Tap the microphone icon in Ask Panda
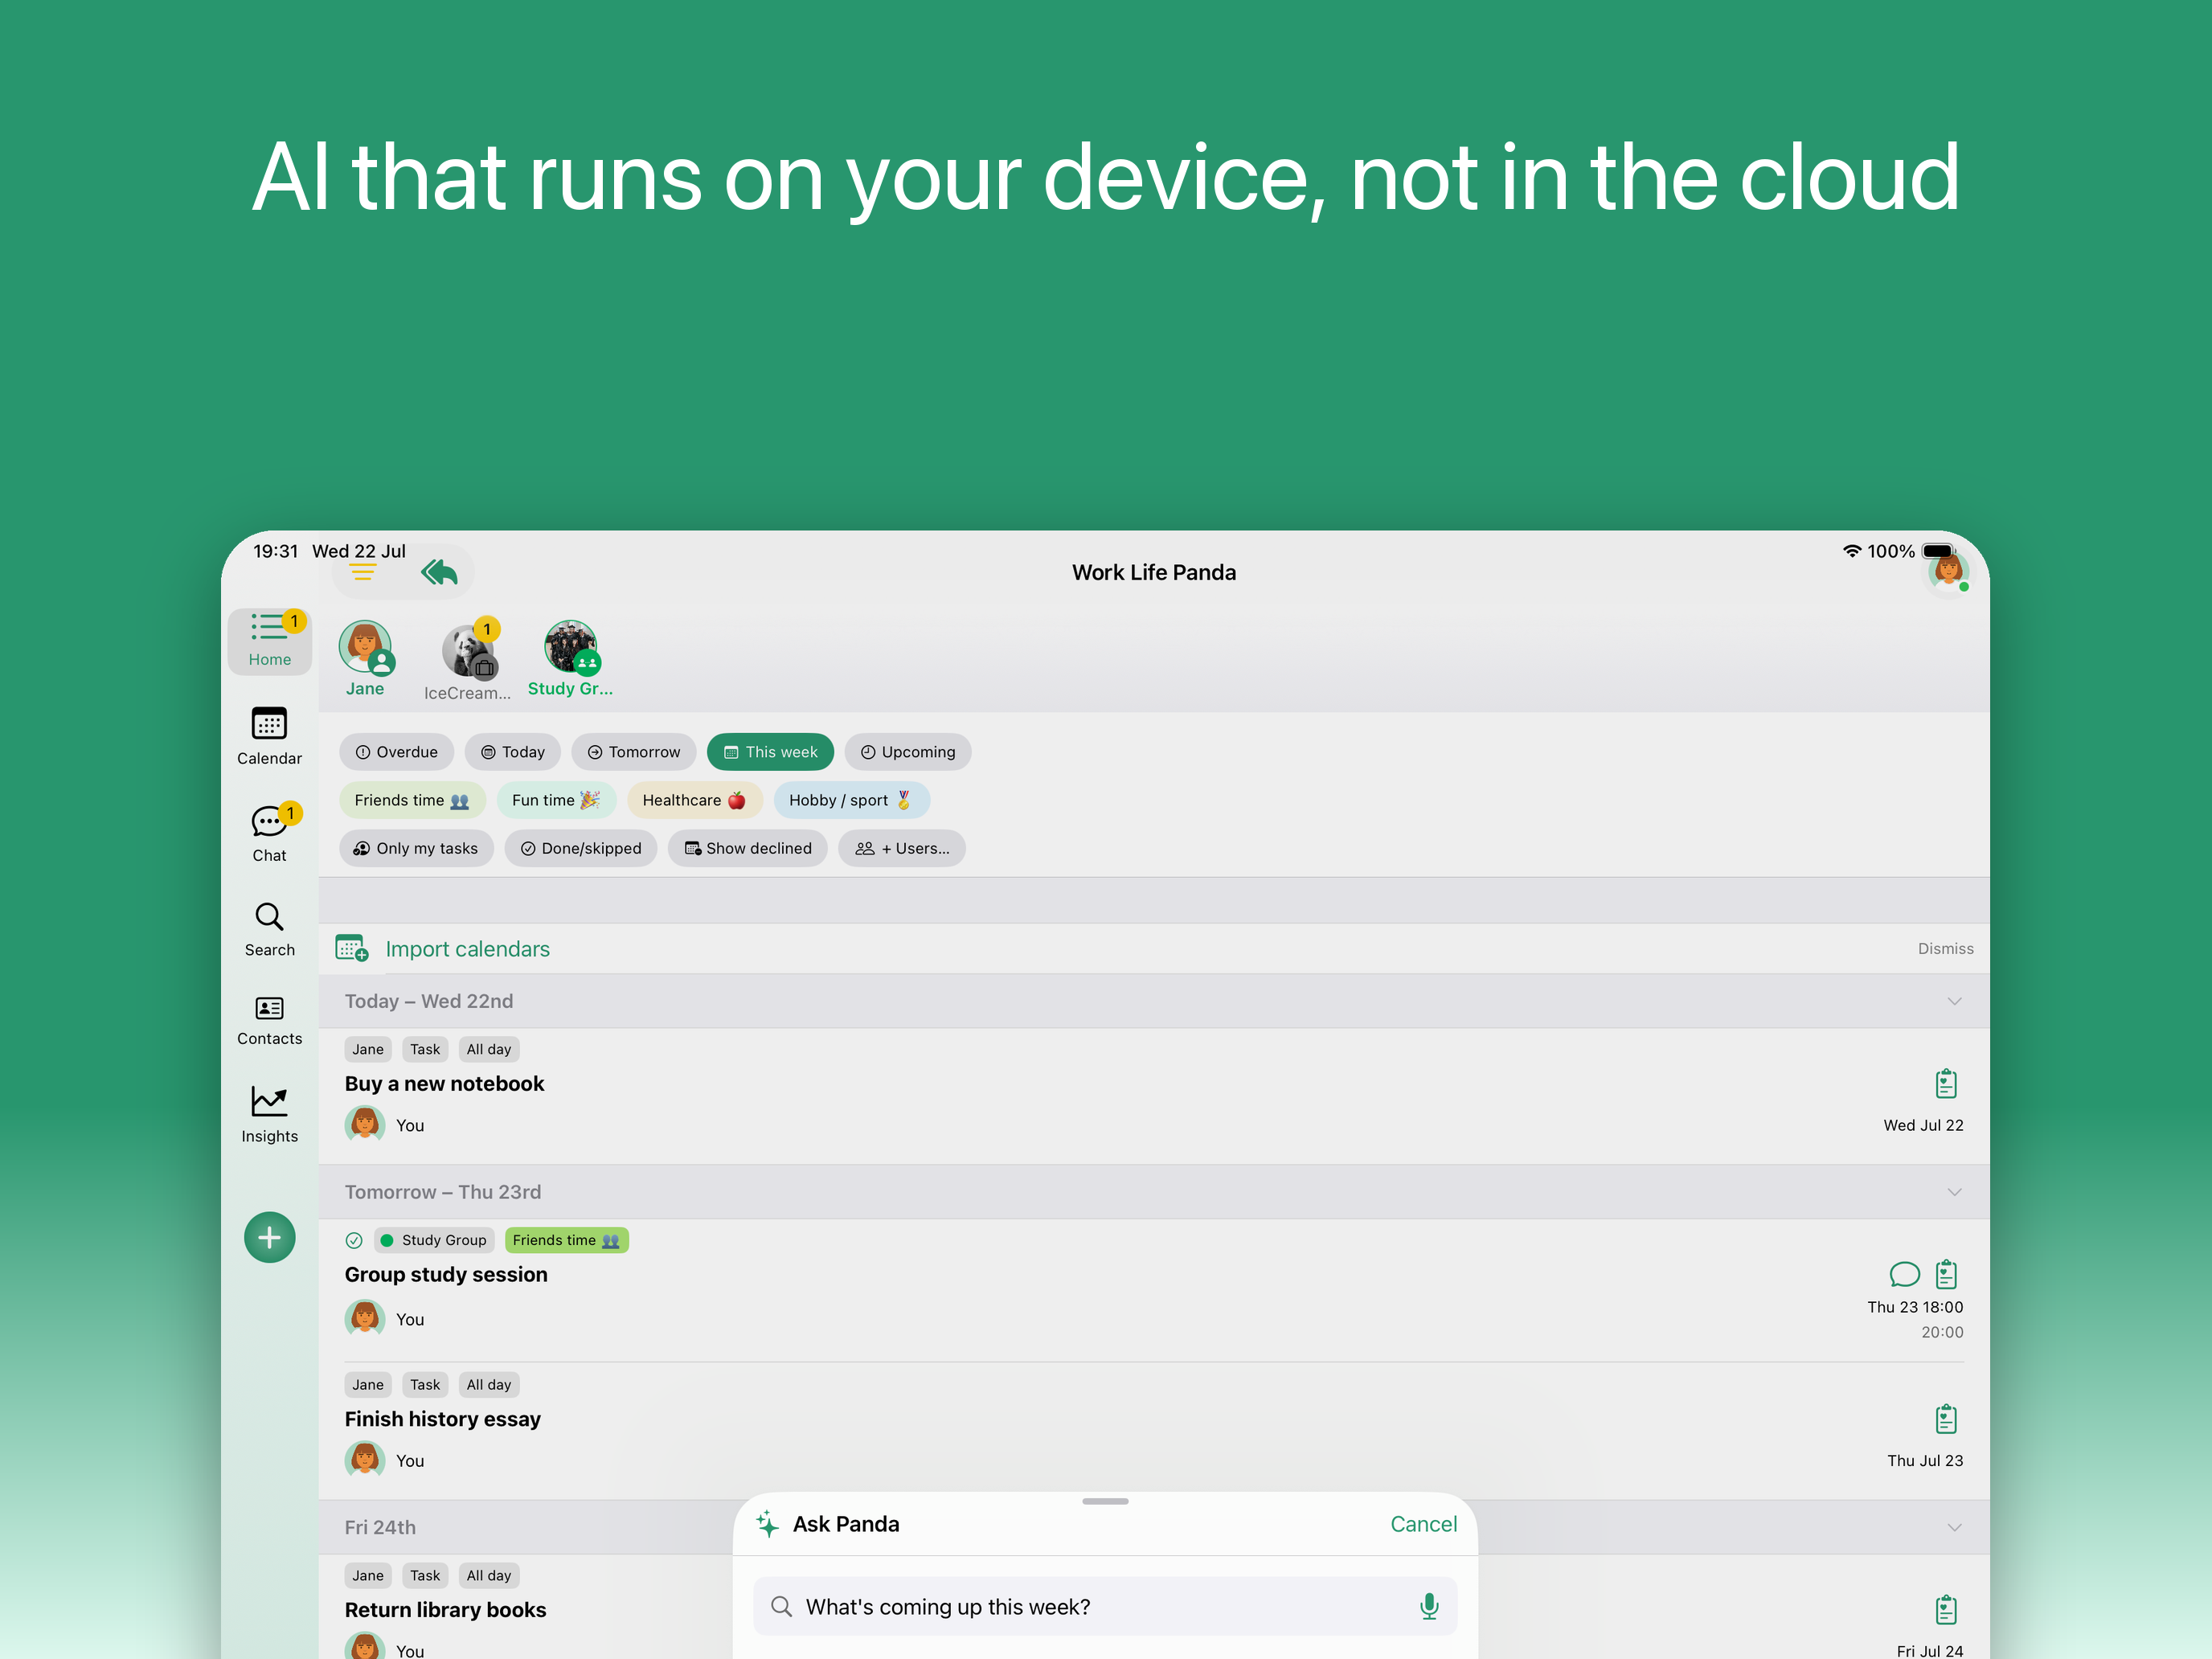This screenshot has width=2212, height=1659. pos(1429,1606)
